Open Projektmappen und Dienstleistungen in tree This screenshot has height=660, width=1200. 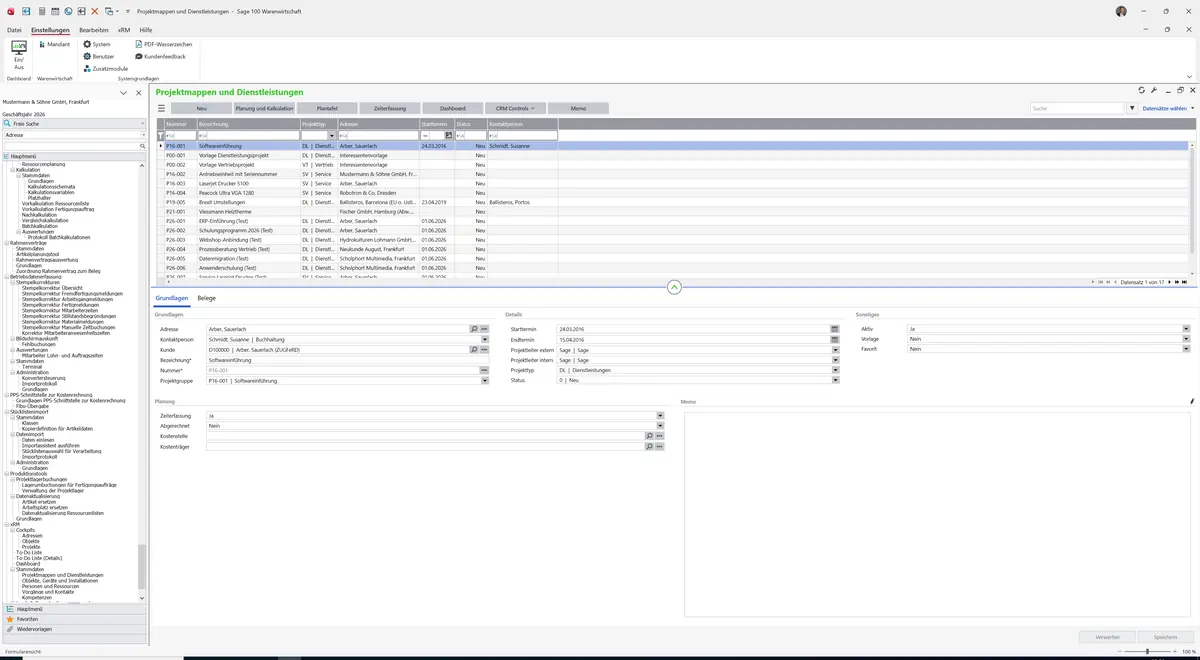[62, 575]
